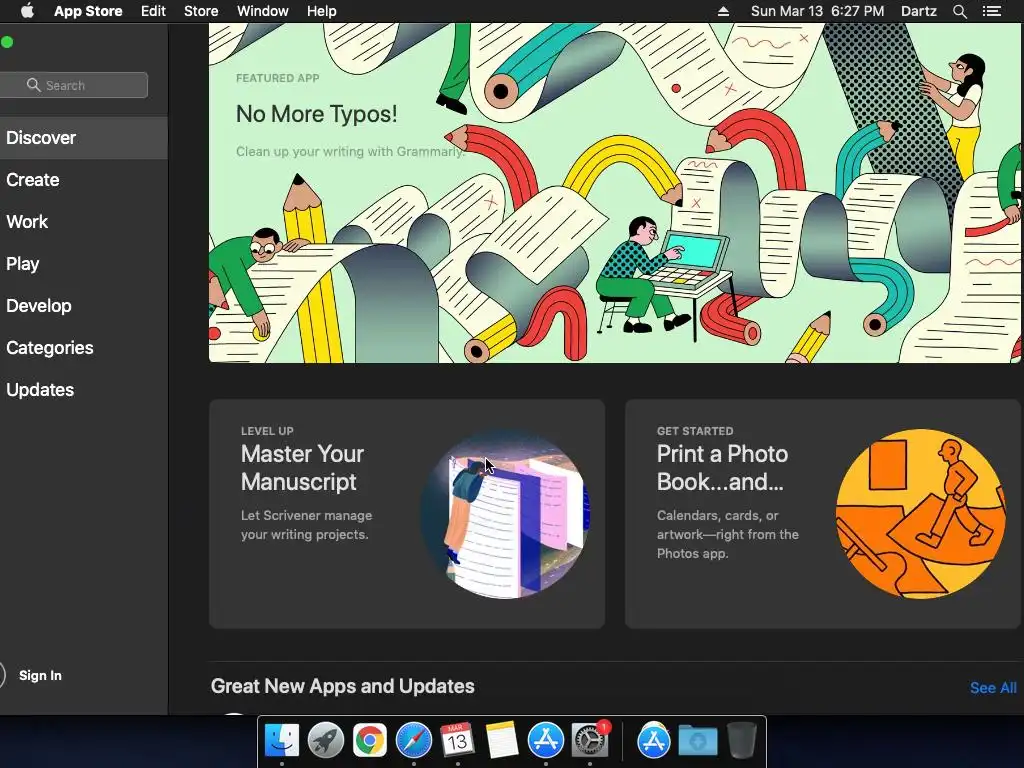Open the App Store menu

pyautogui.click(x=88, y=11)
